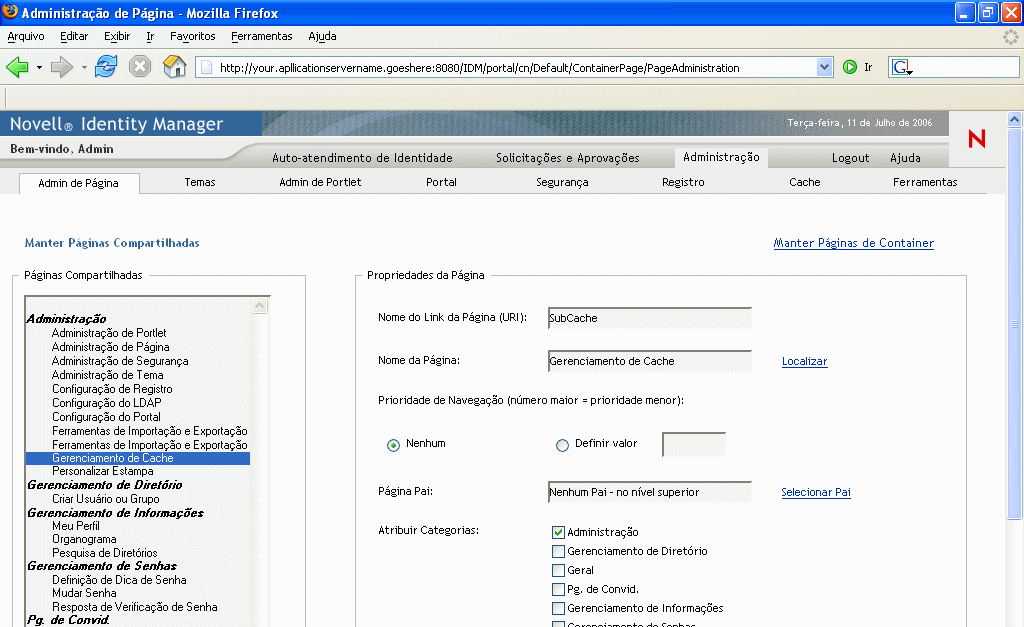Screen dimensions: 1024x627
Task: Select Criar Usuário ou Grupo item
Action: [106, 499]
